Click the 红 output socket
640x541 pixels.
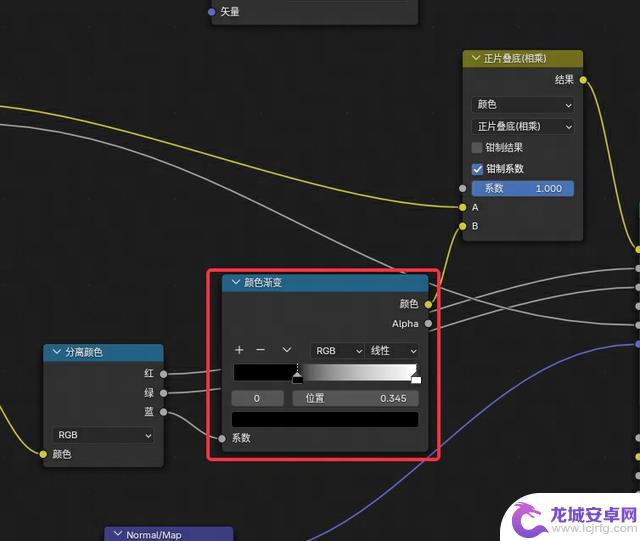163,374
